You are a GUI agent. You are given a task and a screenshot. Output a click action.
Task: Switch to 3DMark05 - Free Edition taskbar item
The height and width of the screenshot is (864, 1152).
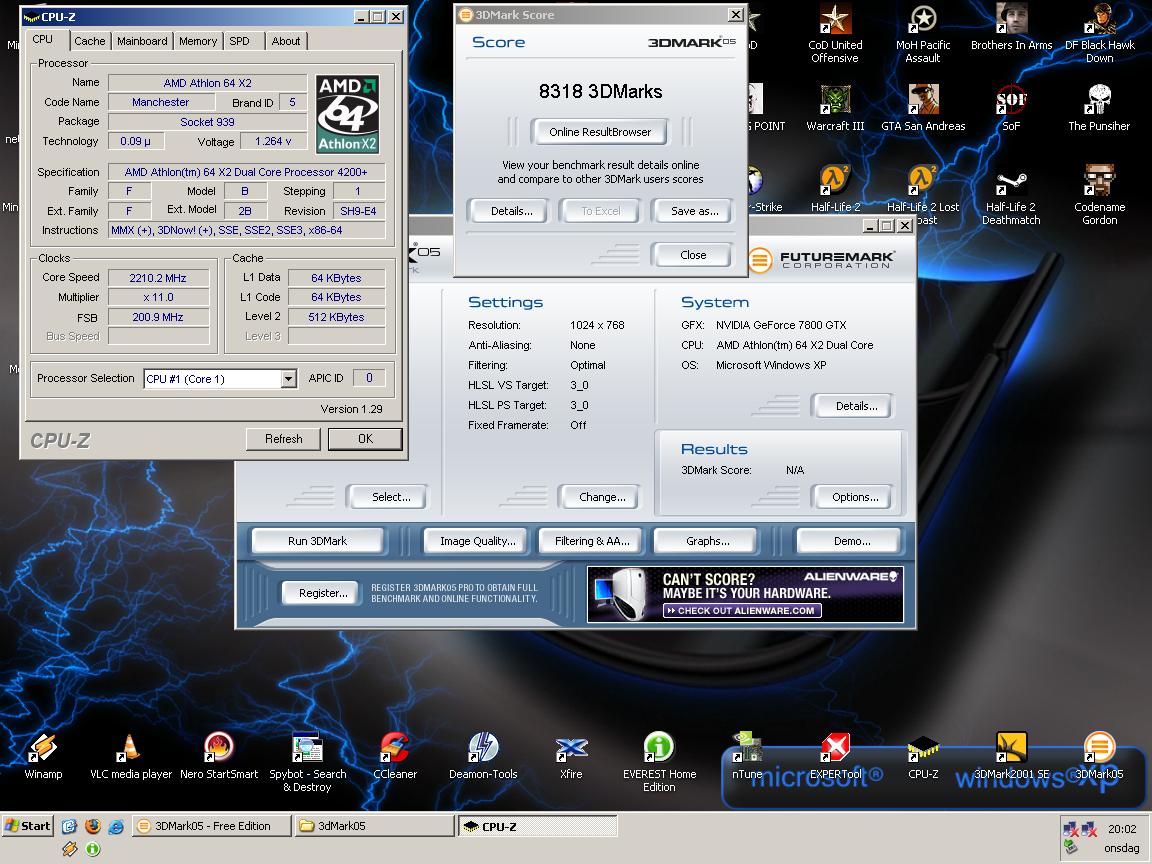click(x=212, y=826)
